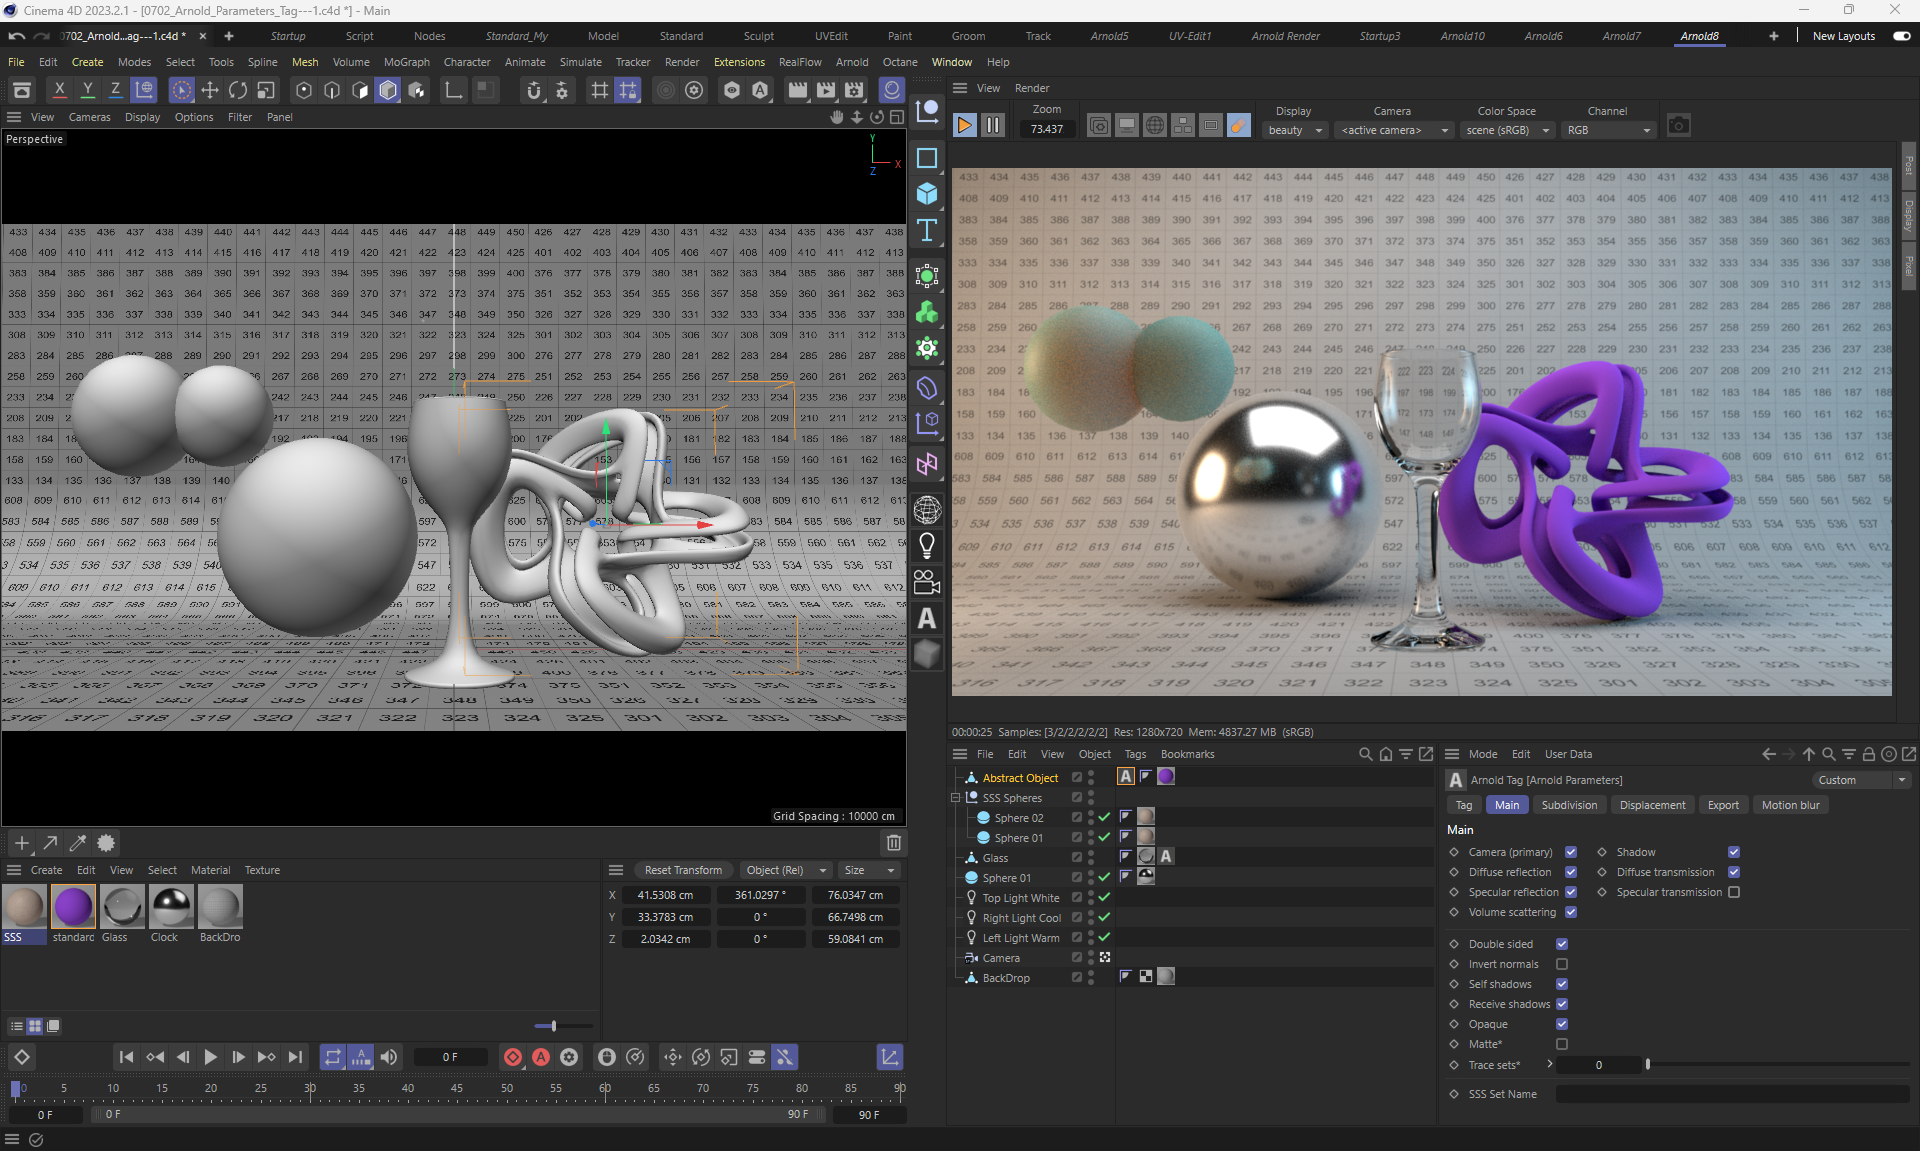Image resolution: width=1920 pixels, height=1151 pixels.
Task: Pause the Arnold IPR render
Action: [x=992, y=126]
